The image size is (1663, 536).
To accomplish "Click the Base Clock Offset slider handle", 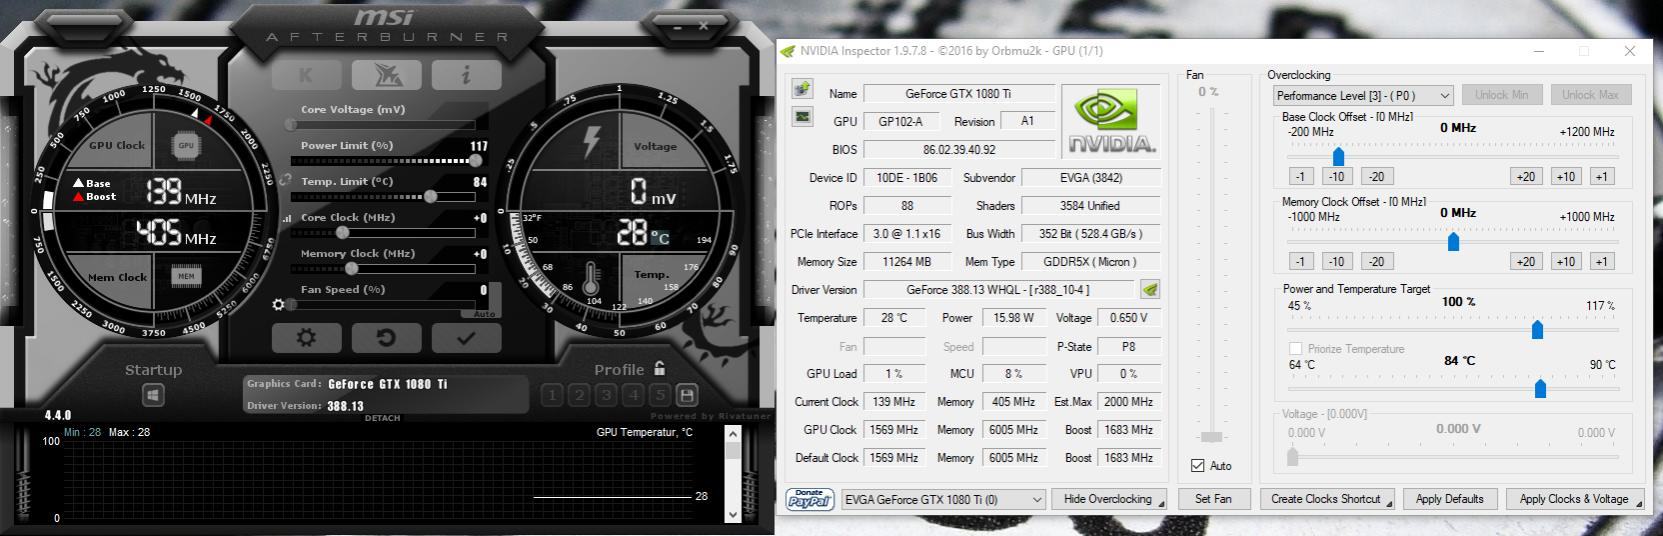I will pos(1338,156).
